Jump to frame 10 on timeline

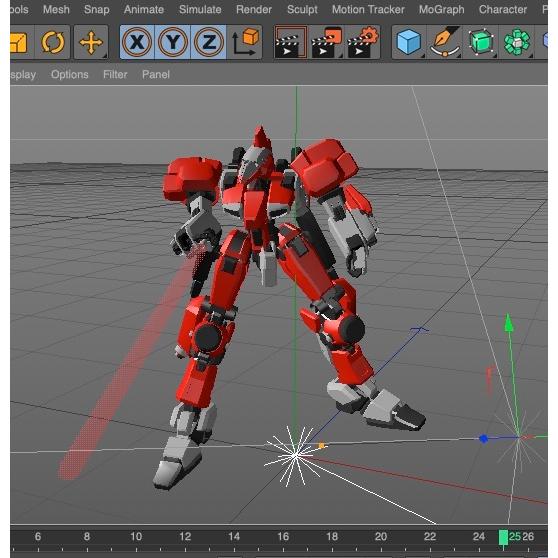pyautogui.click(x=136, y=537)
